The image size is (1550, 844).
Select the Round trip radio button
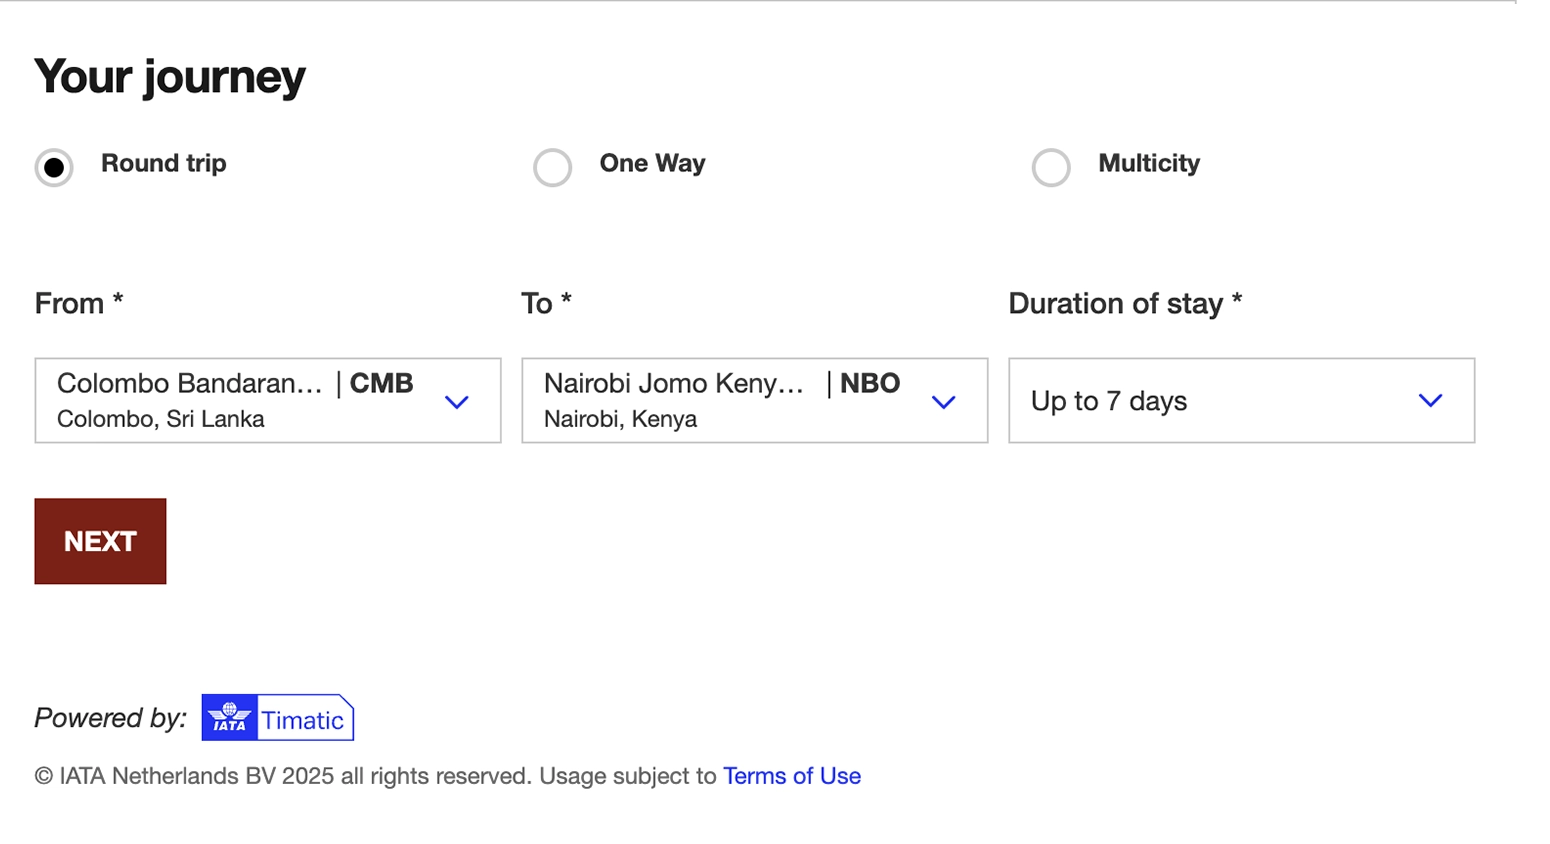(x=54, y=167)
